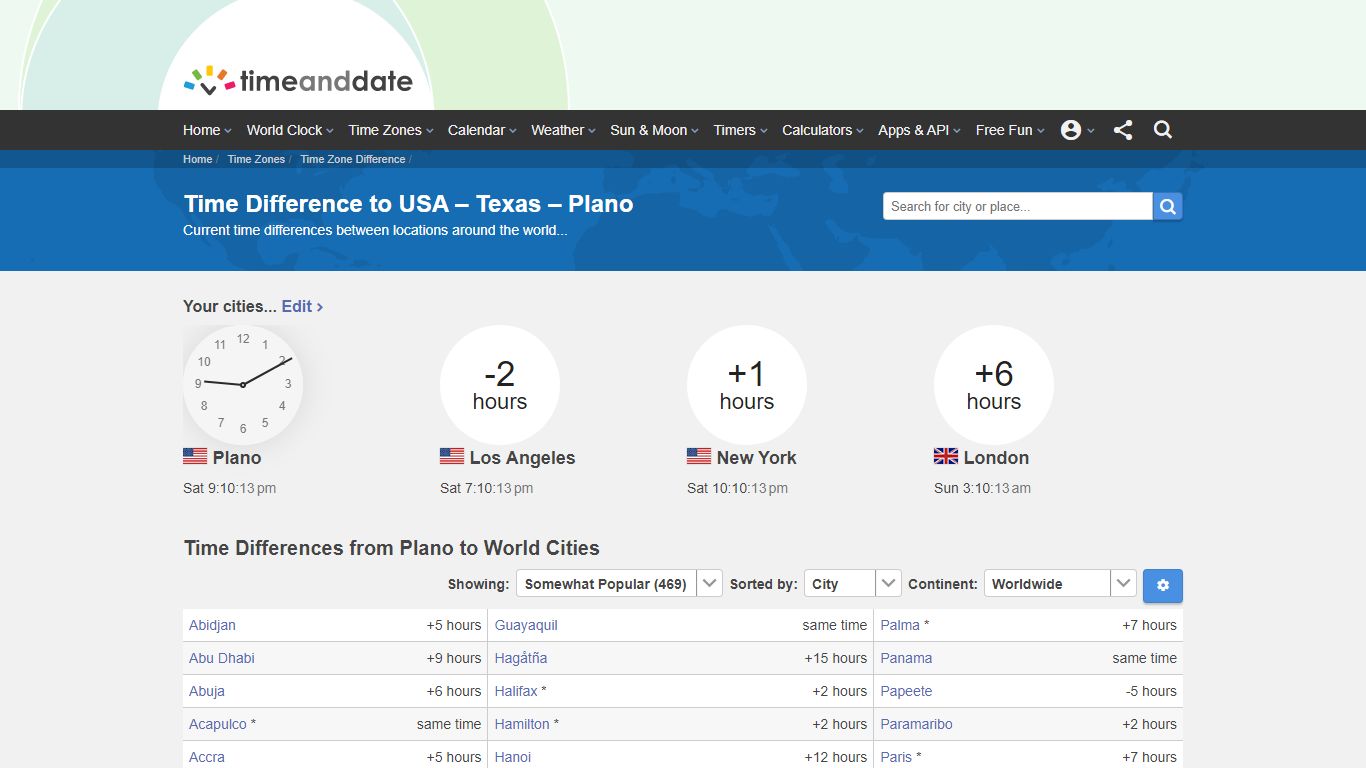Click the Time Zones breadcrumb

(x=256, y=159)
